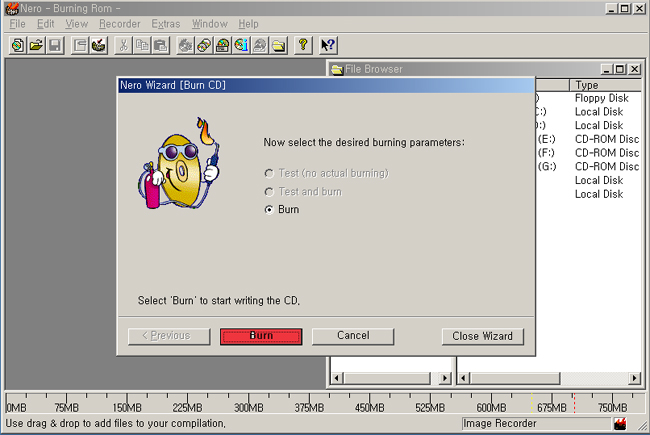This screenshot has width=650, height=435.
Task: Click the Close Wizard button
Action: 482,336
